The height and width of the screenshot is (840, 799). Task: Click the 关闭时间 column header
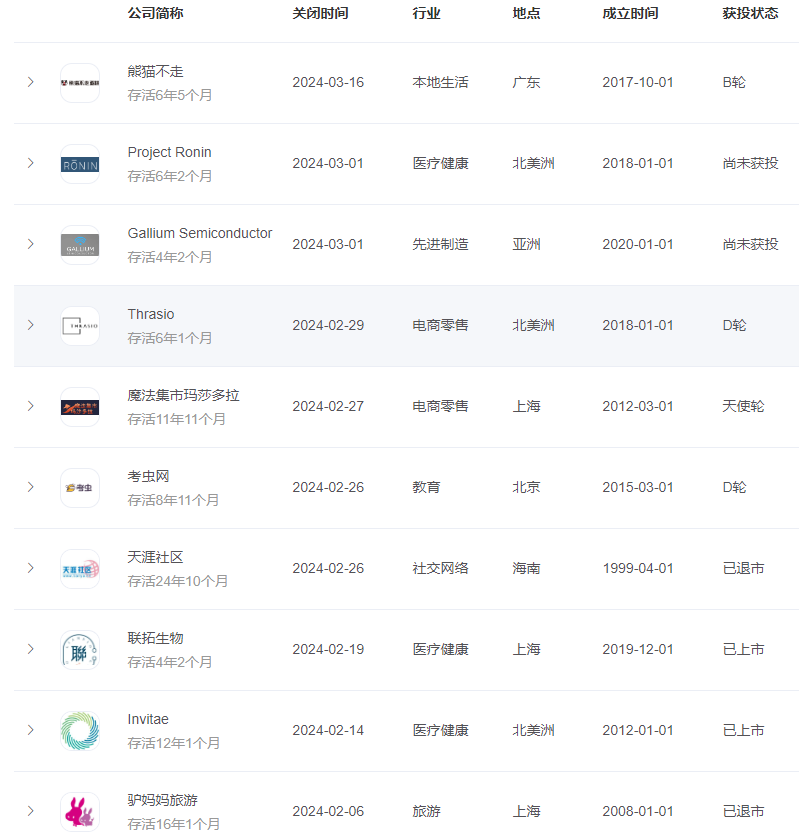320,13
